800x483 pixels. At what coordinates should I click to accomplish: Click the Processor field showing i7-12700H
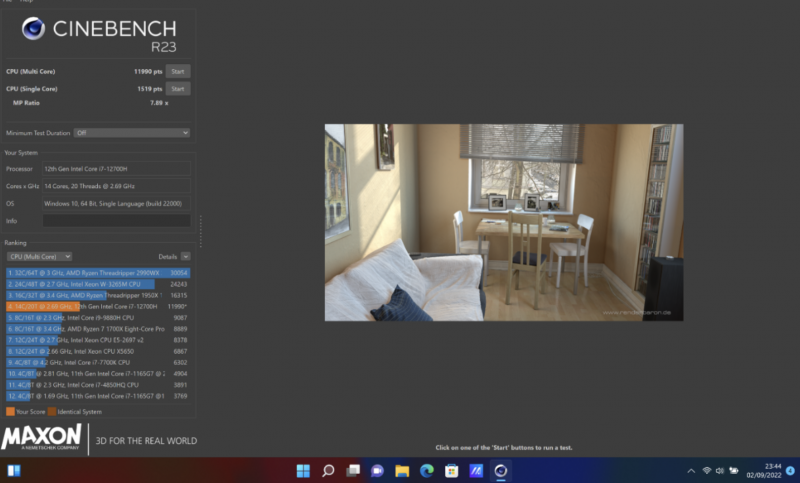pyautogui.click(x=116, y=169)
